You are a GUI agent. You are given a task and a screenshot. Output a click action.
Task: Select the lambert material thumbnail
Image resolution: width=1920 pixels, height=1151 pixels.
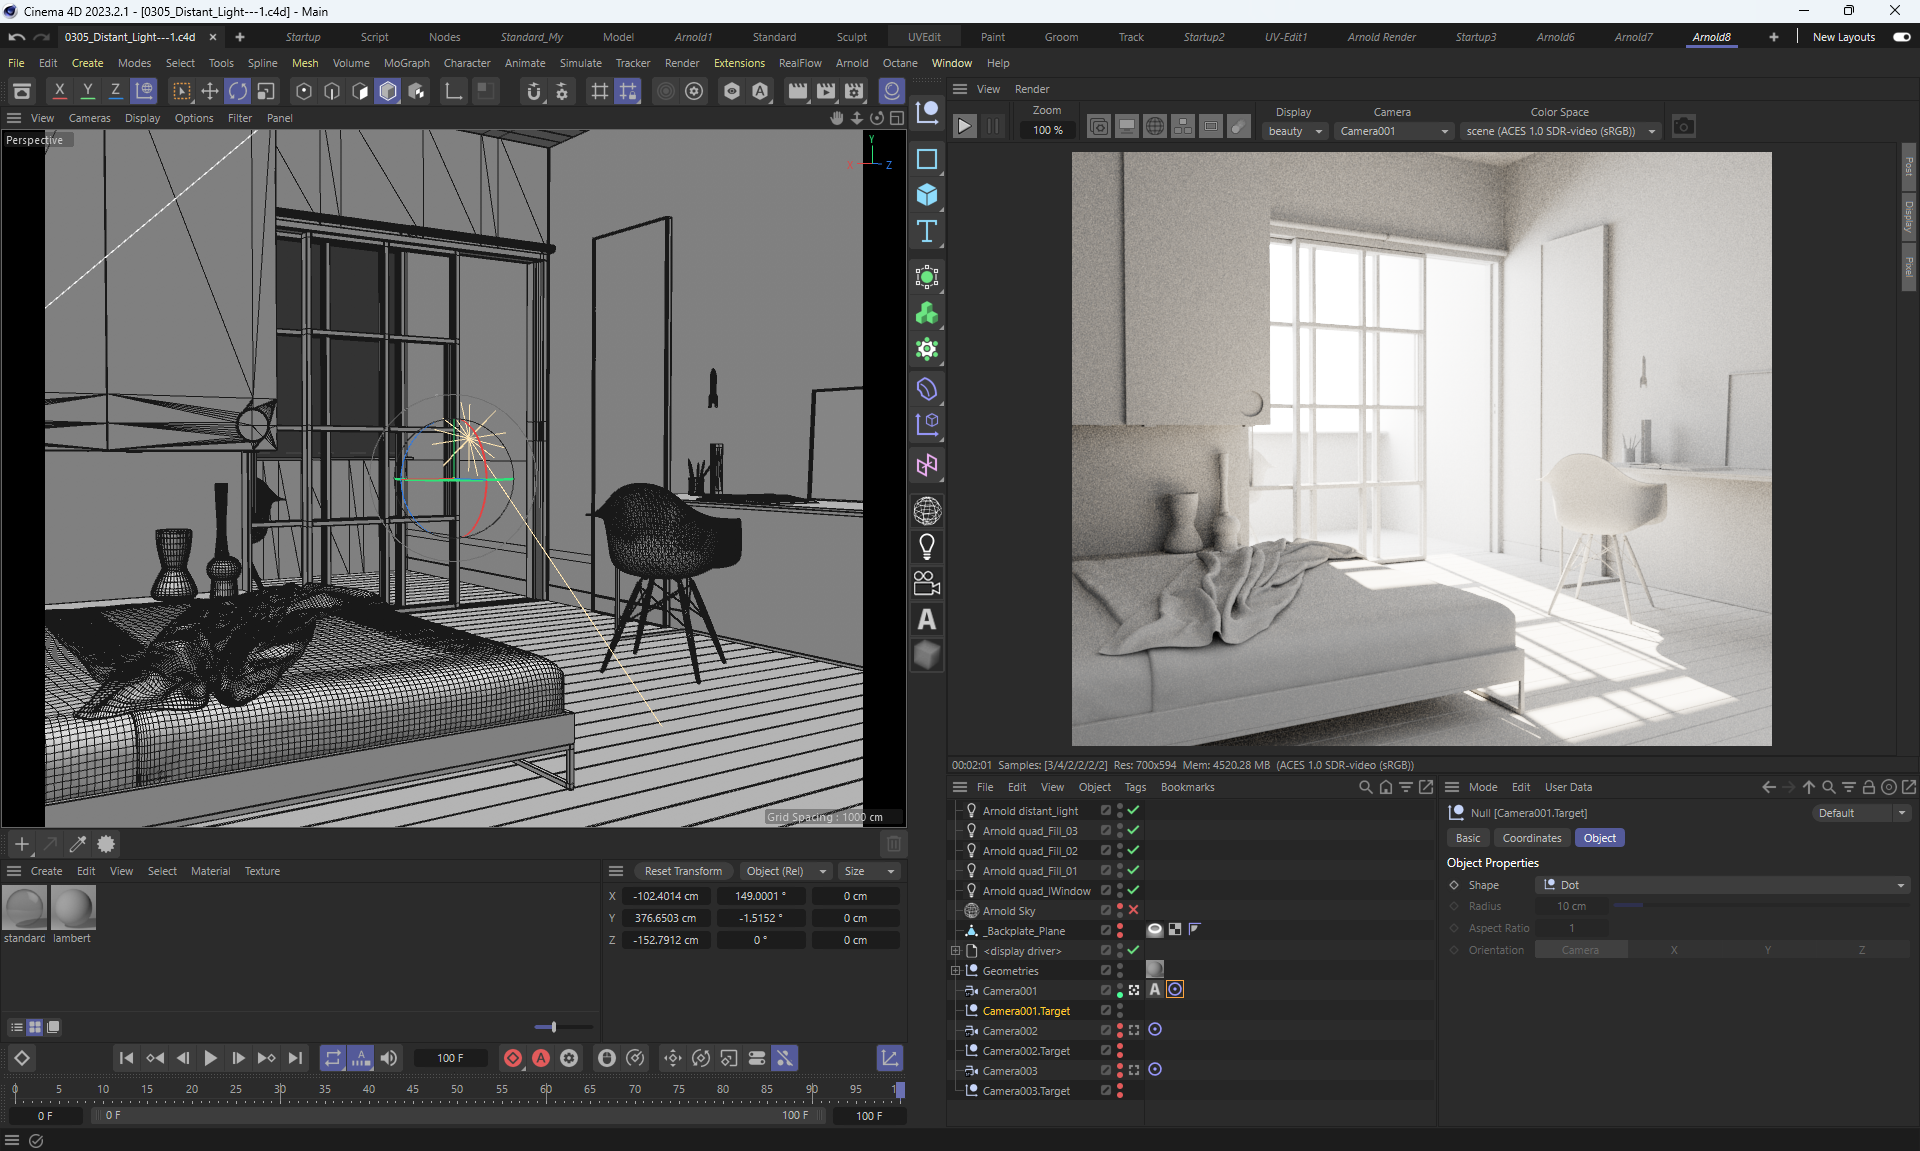pos(72,908)
